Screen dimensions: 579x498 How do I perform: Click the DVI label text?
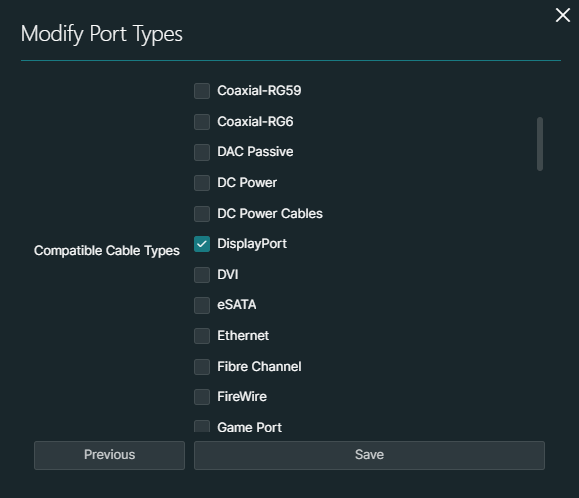pyautogui.click(x=228, y=275)
